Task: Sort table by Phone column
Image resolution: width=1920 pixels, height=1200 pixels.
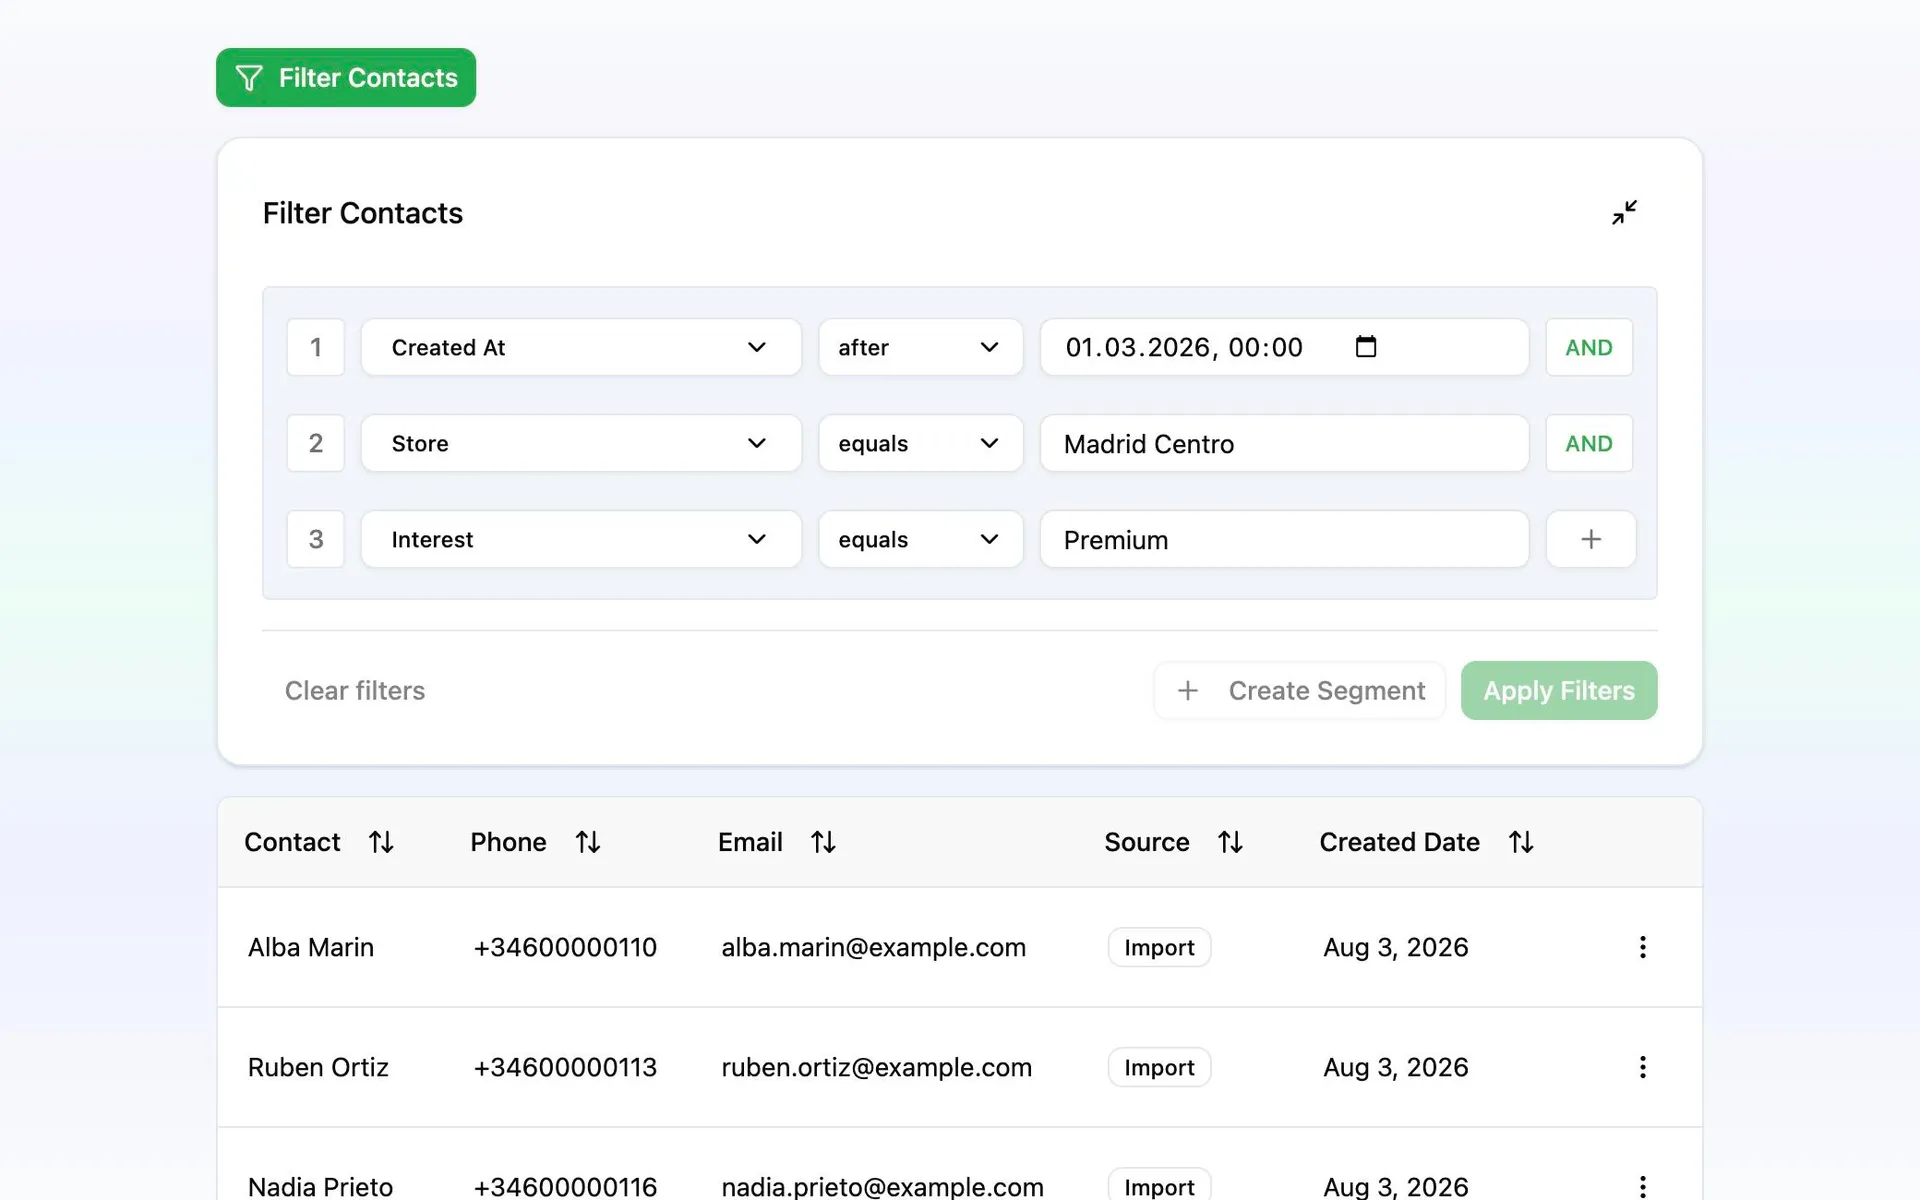Action: (x=588, y=842)
